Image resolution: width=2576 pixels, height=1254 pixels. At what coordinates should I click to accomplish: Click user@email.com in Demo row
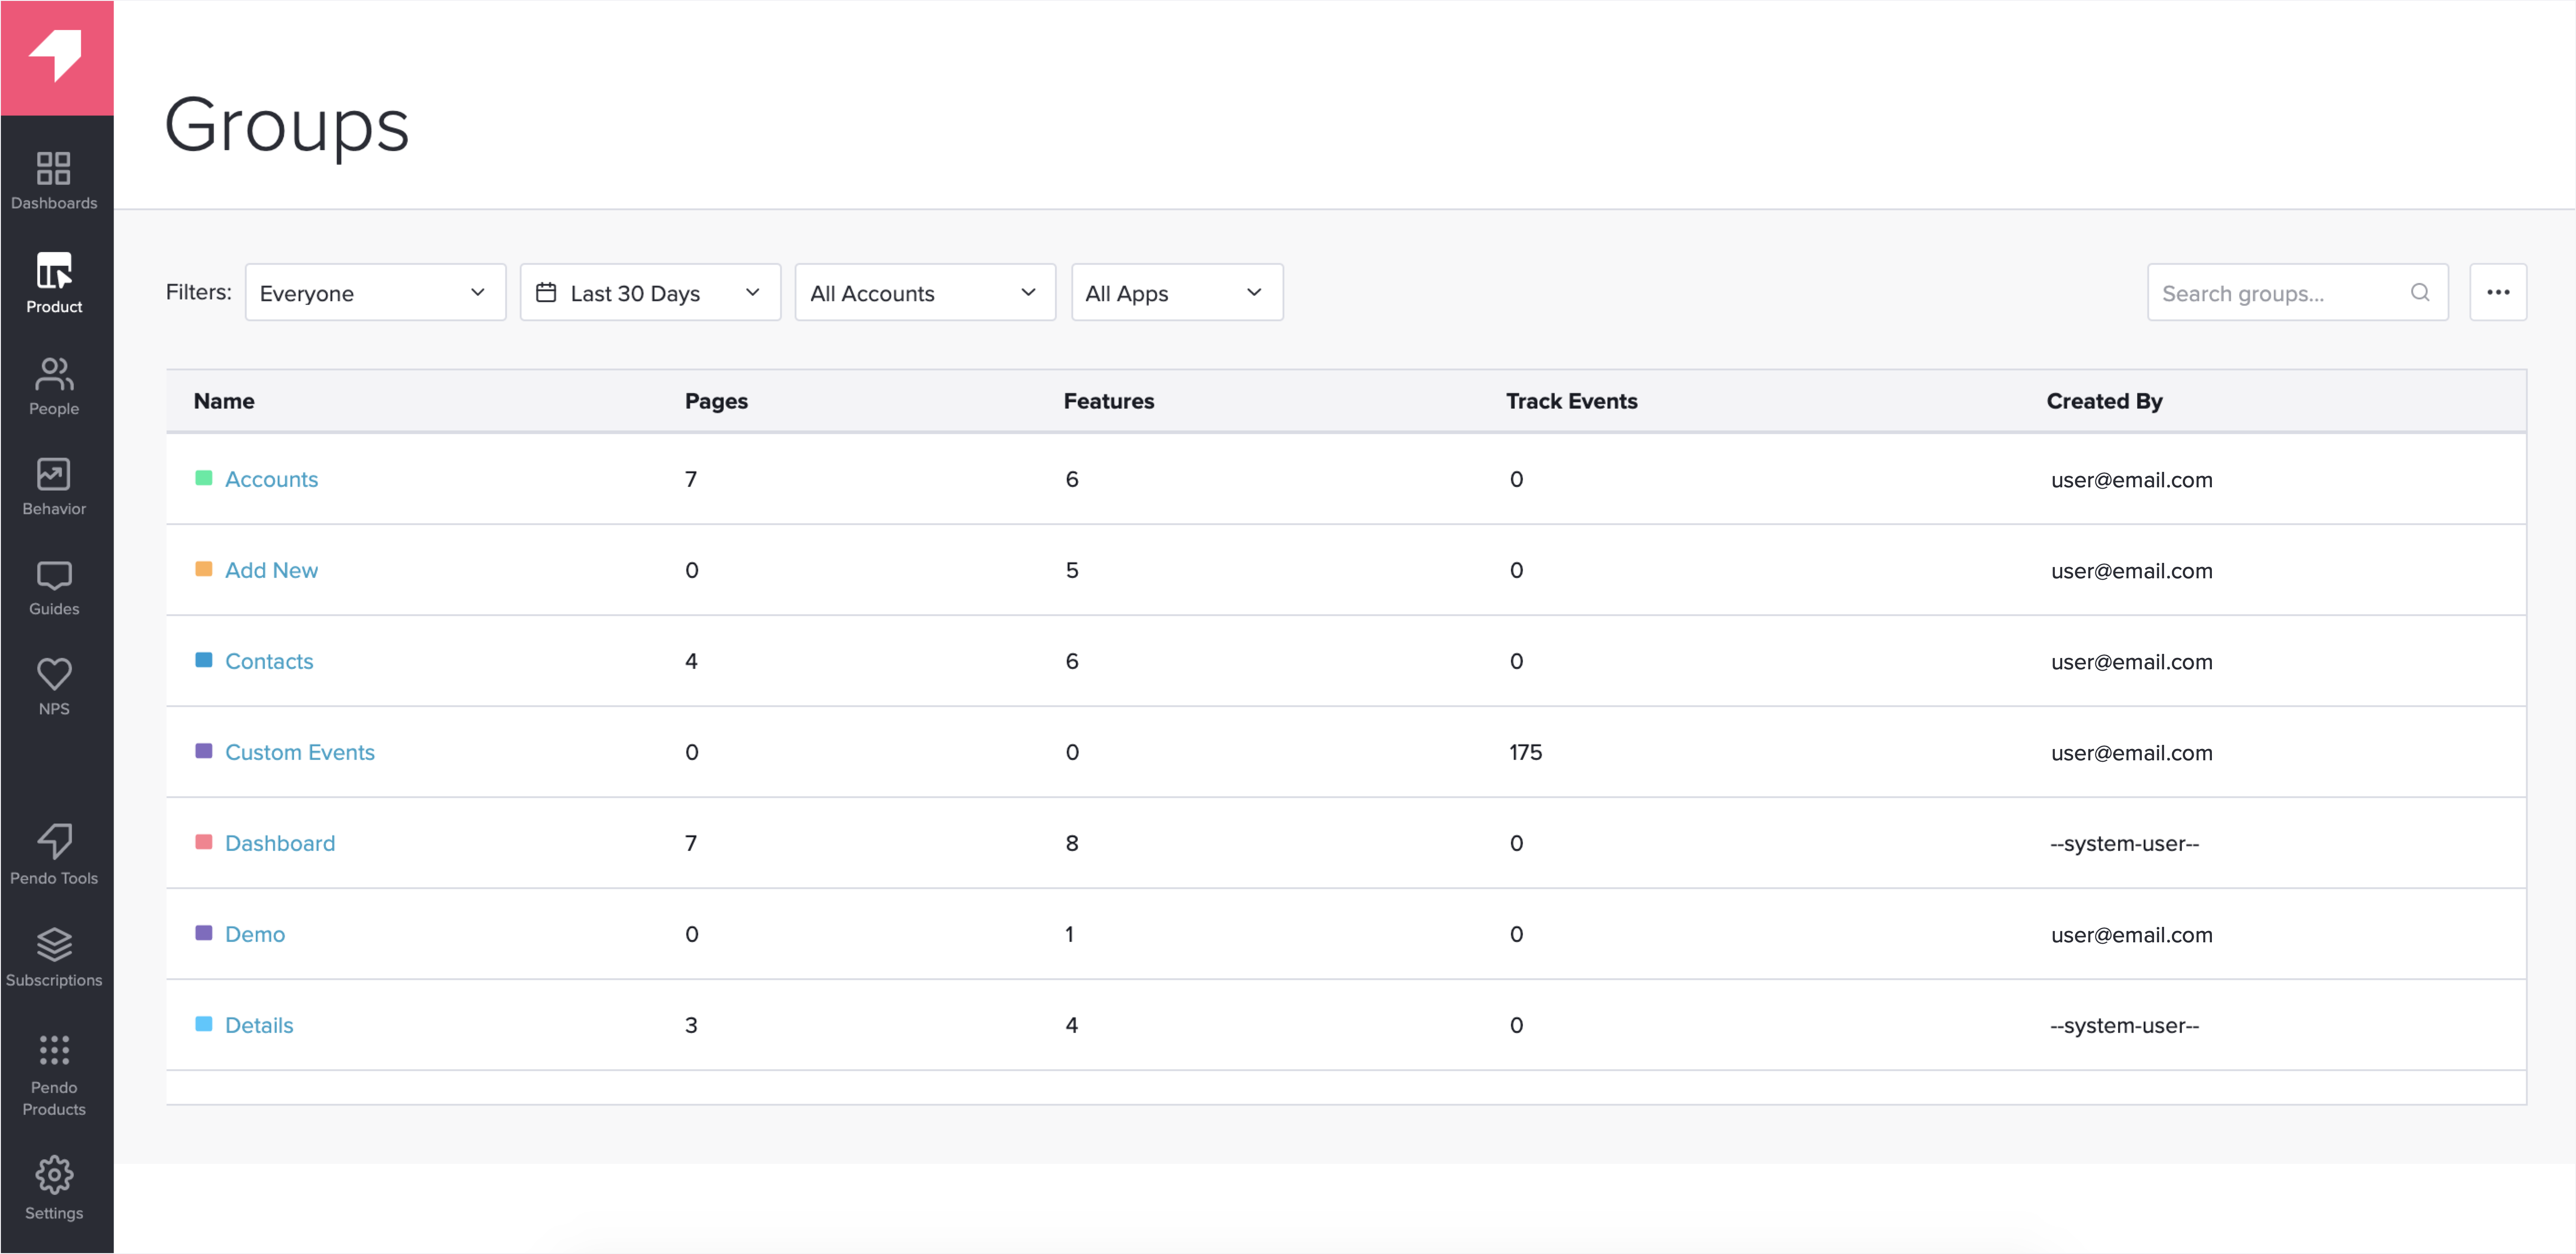(x=2131, y=934)
